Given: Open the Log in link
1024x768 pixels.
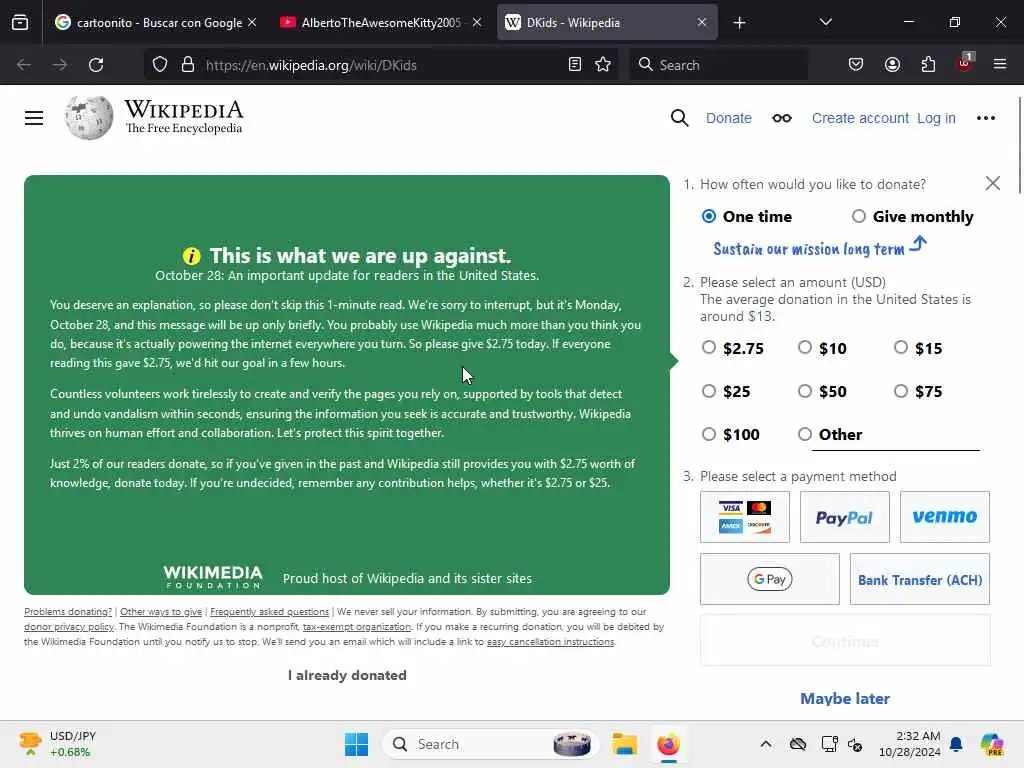Looking at the screenshot, I should click(936, 118).
